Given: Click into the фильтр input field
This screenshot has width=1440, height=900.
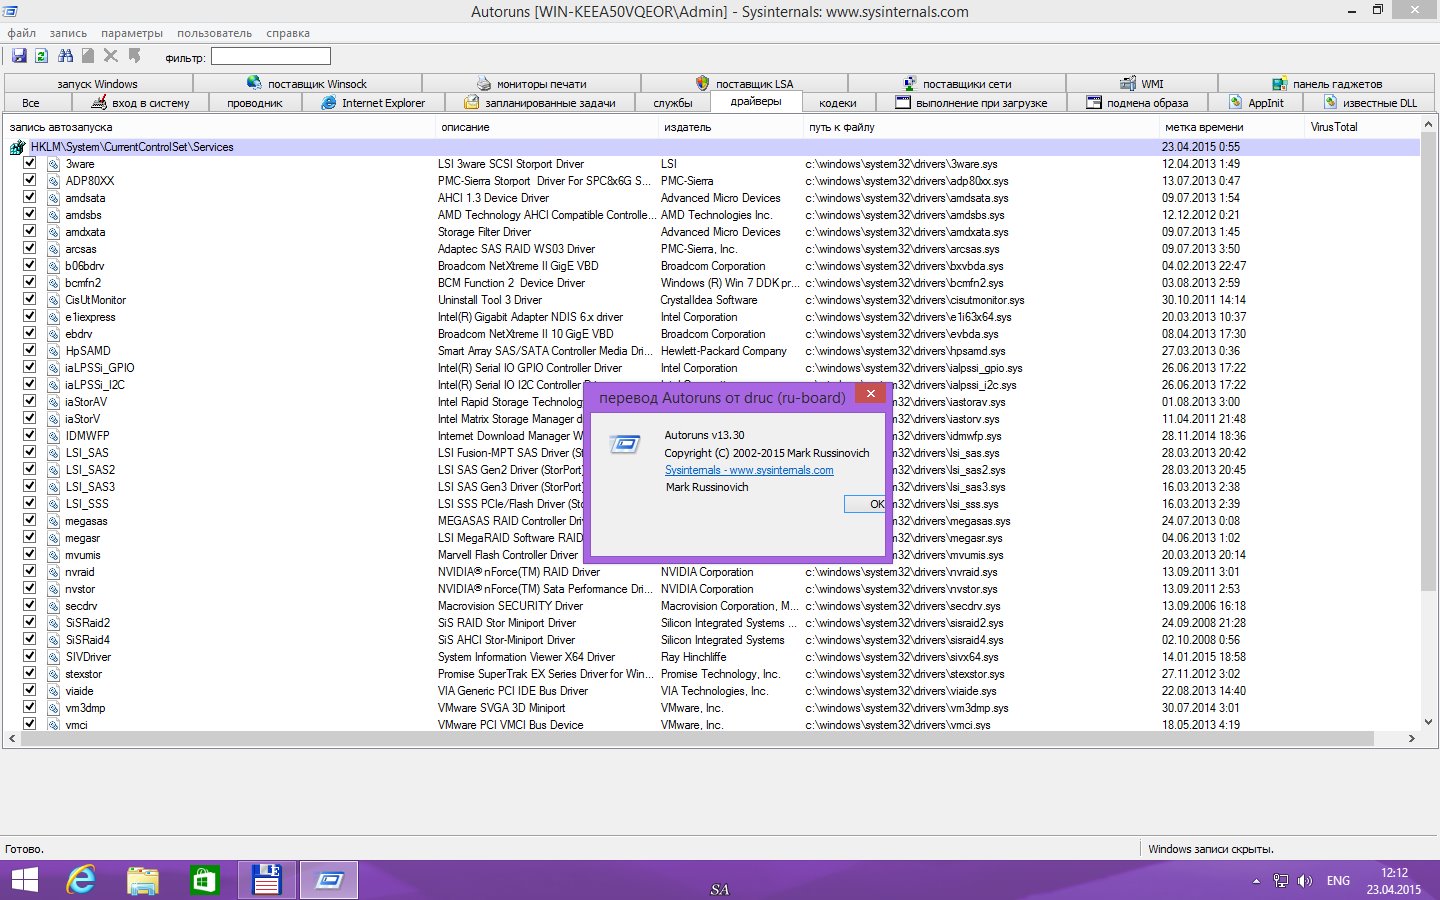Looking at the screenshot, I should click(271, 57).
